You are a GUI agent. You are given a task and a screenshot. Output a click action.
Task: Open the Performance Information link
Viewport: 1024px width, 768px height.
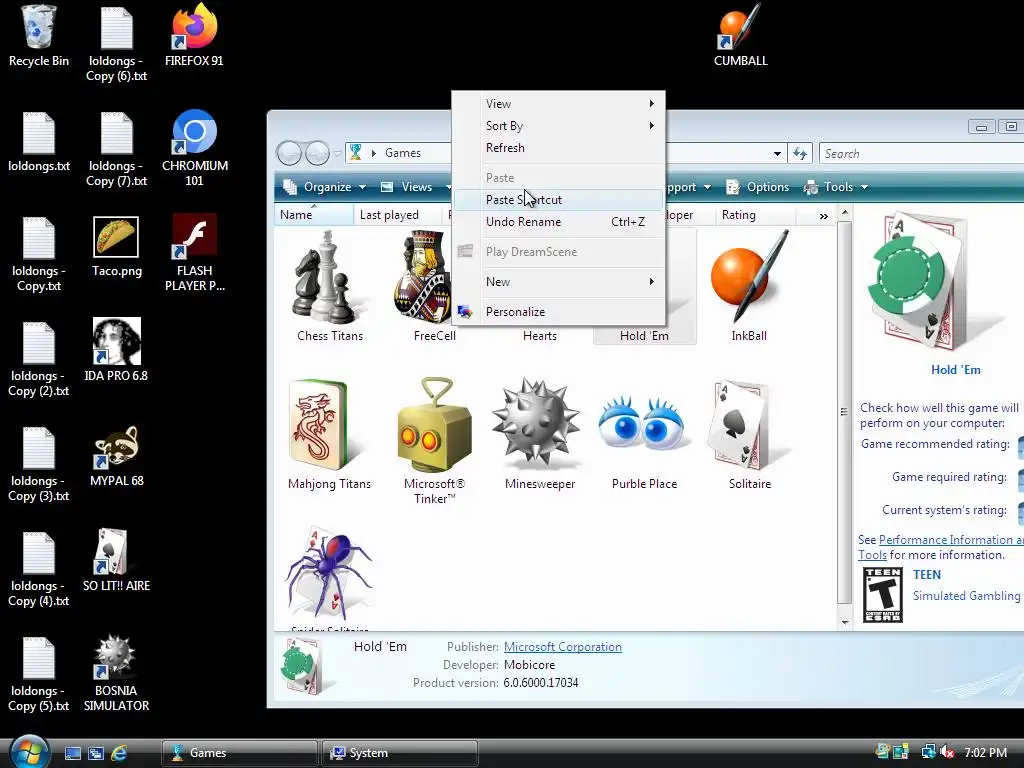[x=950, y=539]
